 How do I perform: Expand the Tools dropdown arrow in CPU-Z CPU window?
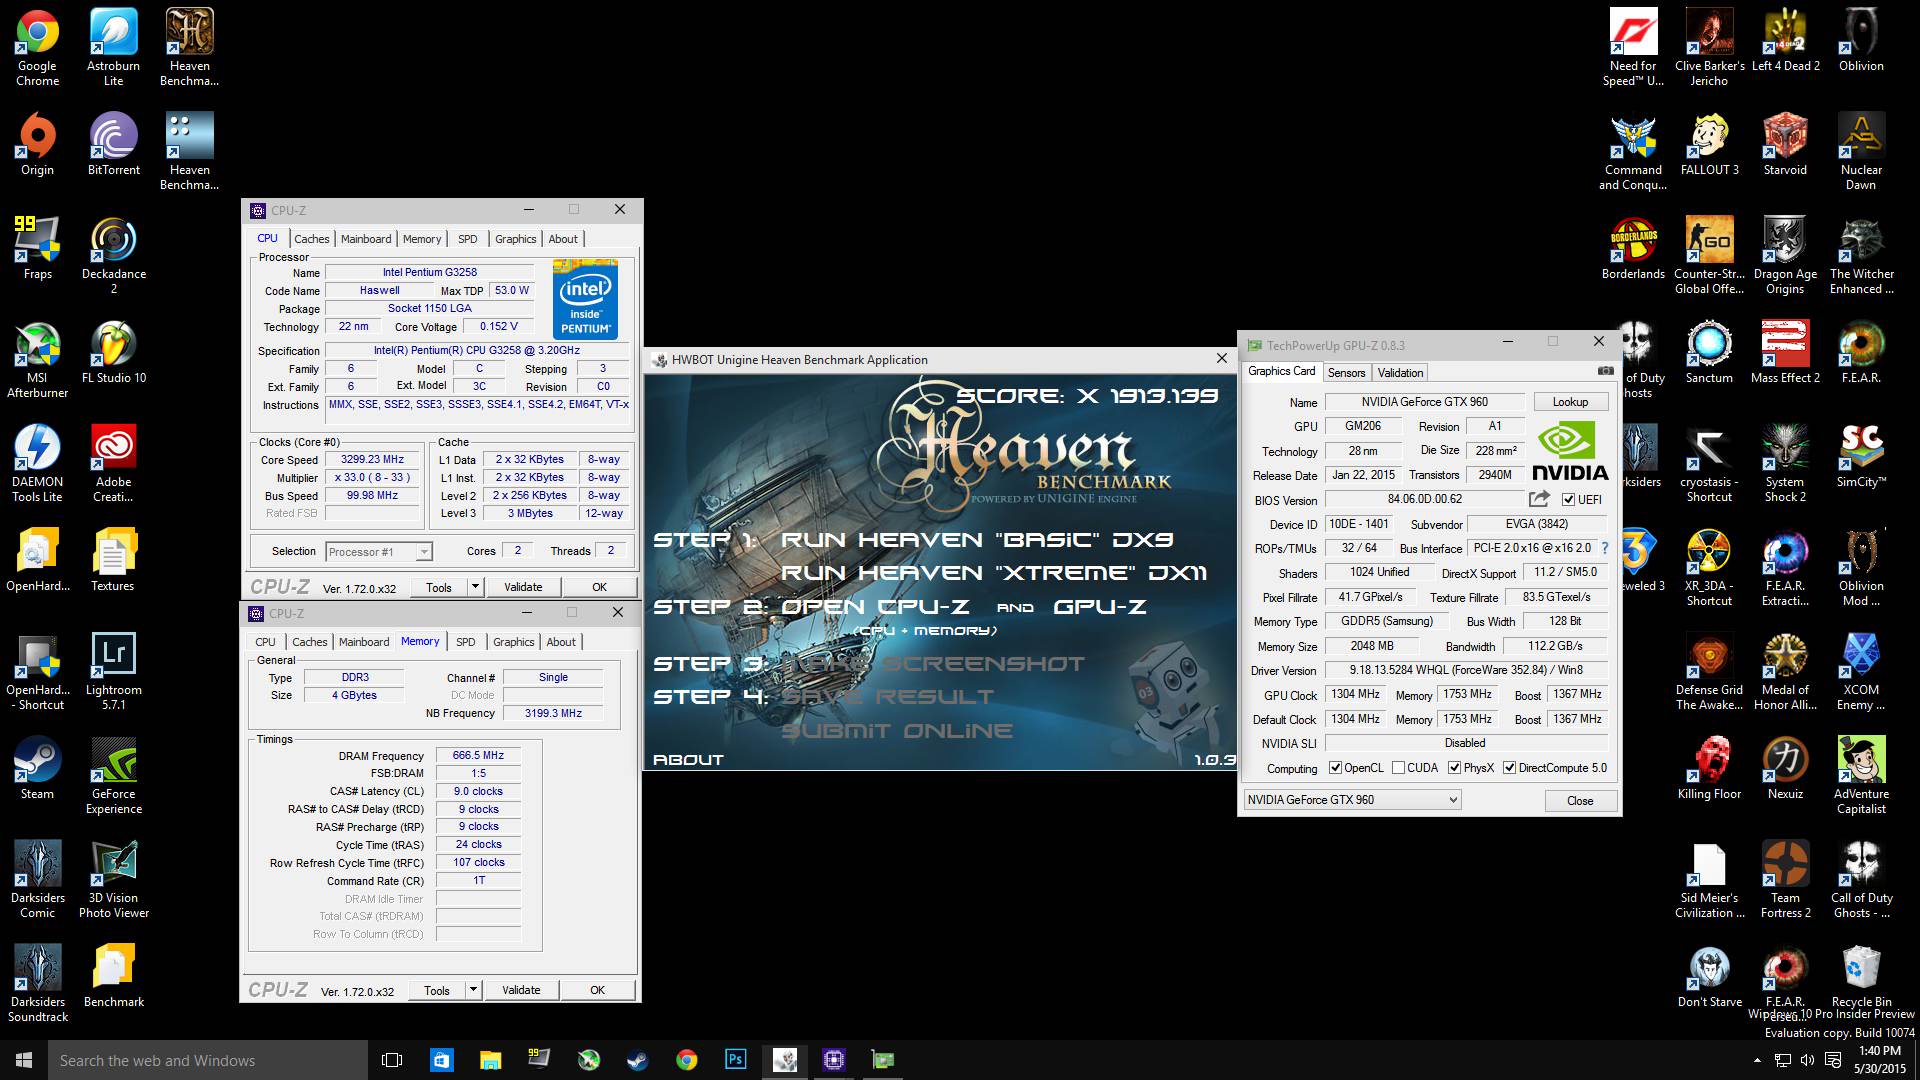476,587
